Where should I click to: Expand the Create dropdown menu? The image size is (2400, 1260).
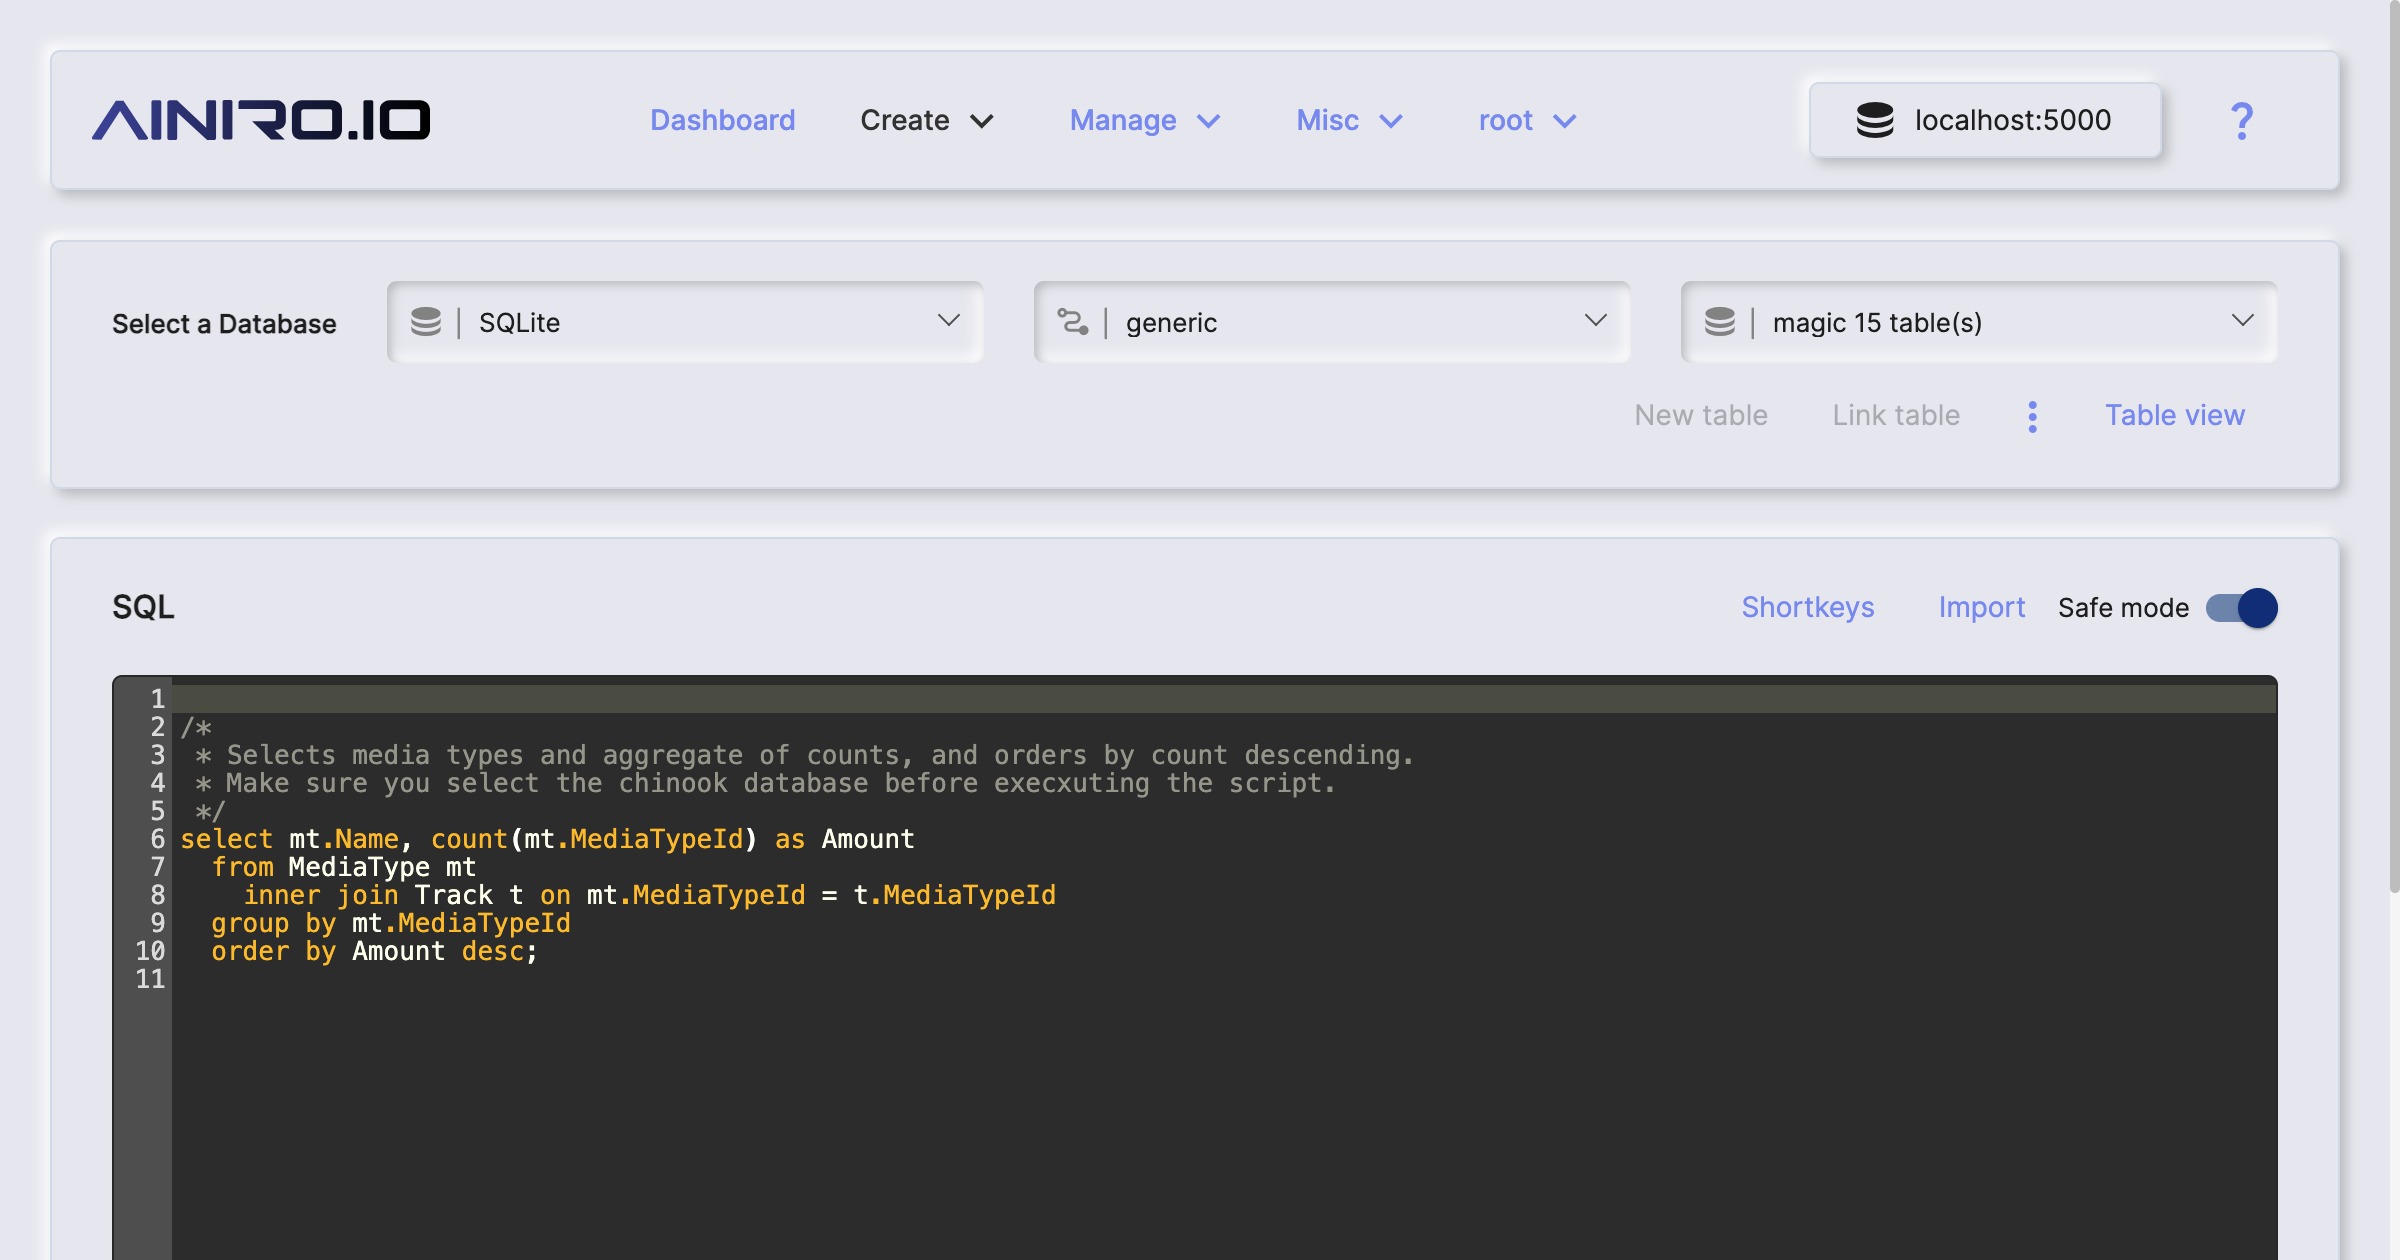coord(925,117)
